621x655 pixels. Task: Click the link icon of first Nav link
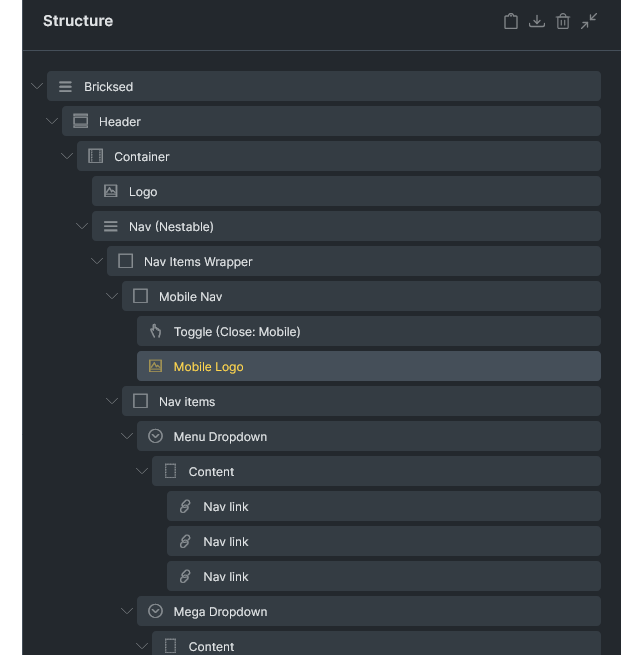(x=185, y=506)
